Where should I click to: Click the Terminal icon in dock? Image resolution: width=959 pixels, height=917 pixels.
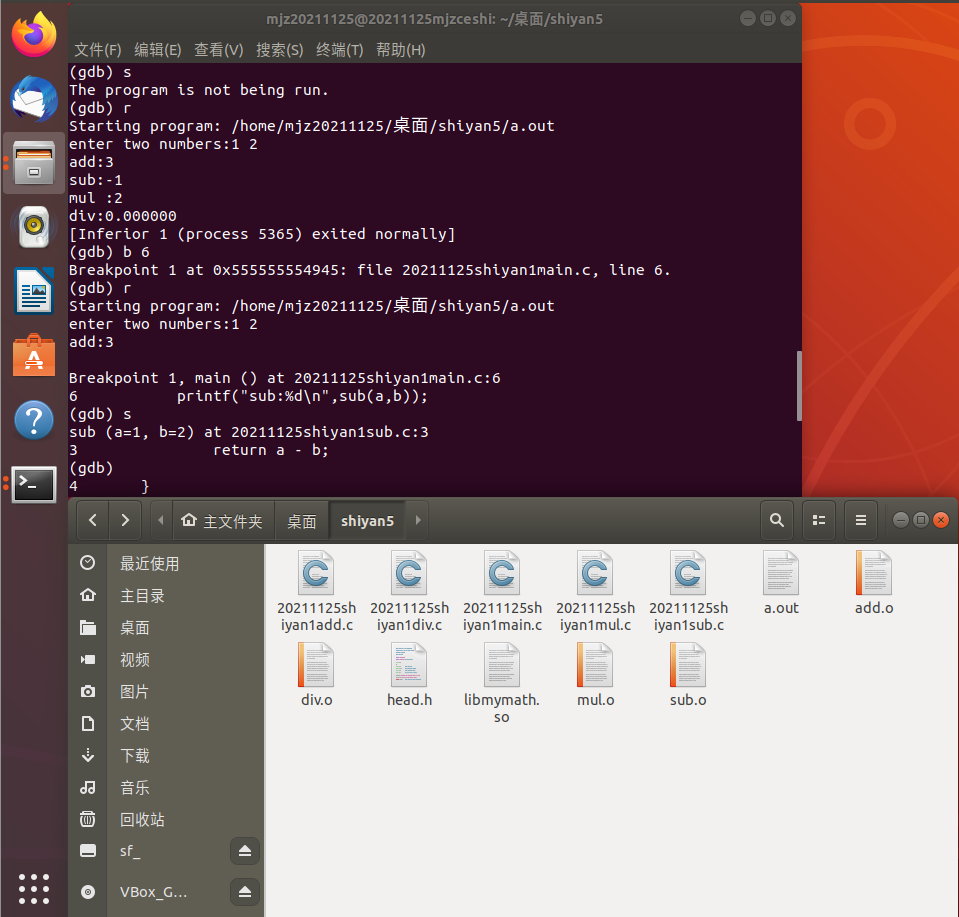click(x=34, y=484)
